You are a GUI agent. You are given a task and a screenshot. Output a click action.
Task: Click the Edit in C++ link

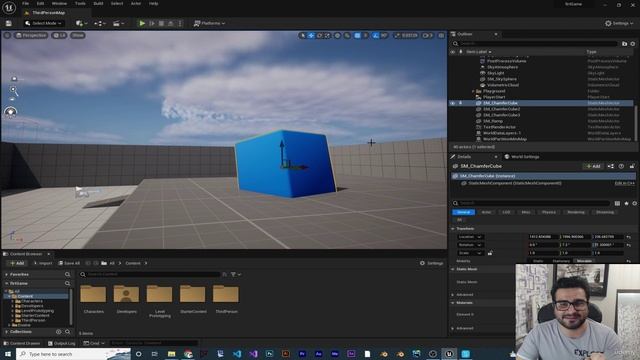625,184
